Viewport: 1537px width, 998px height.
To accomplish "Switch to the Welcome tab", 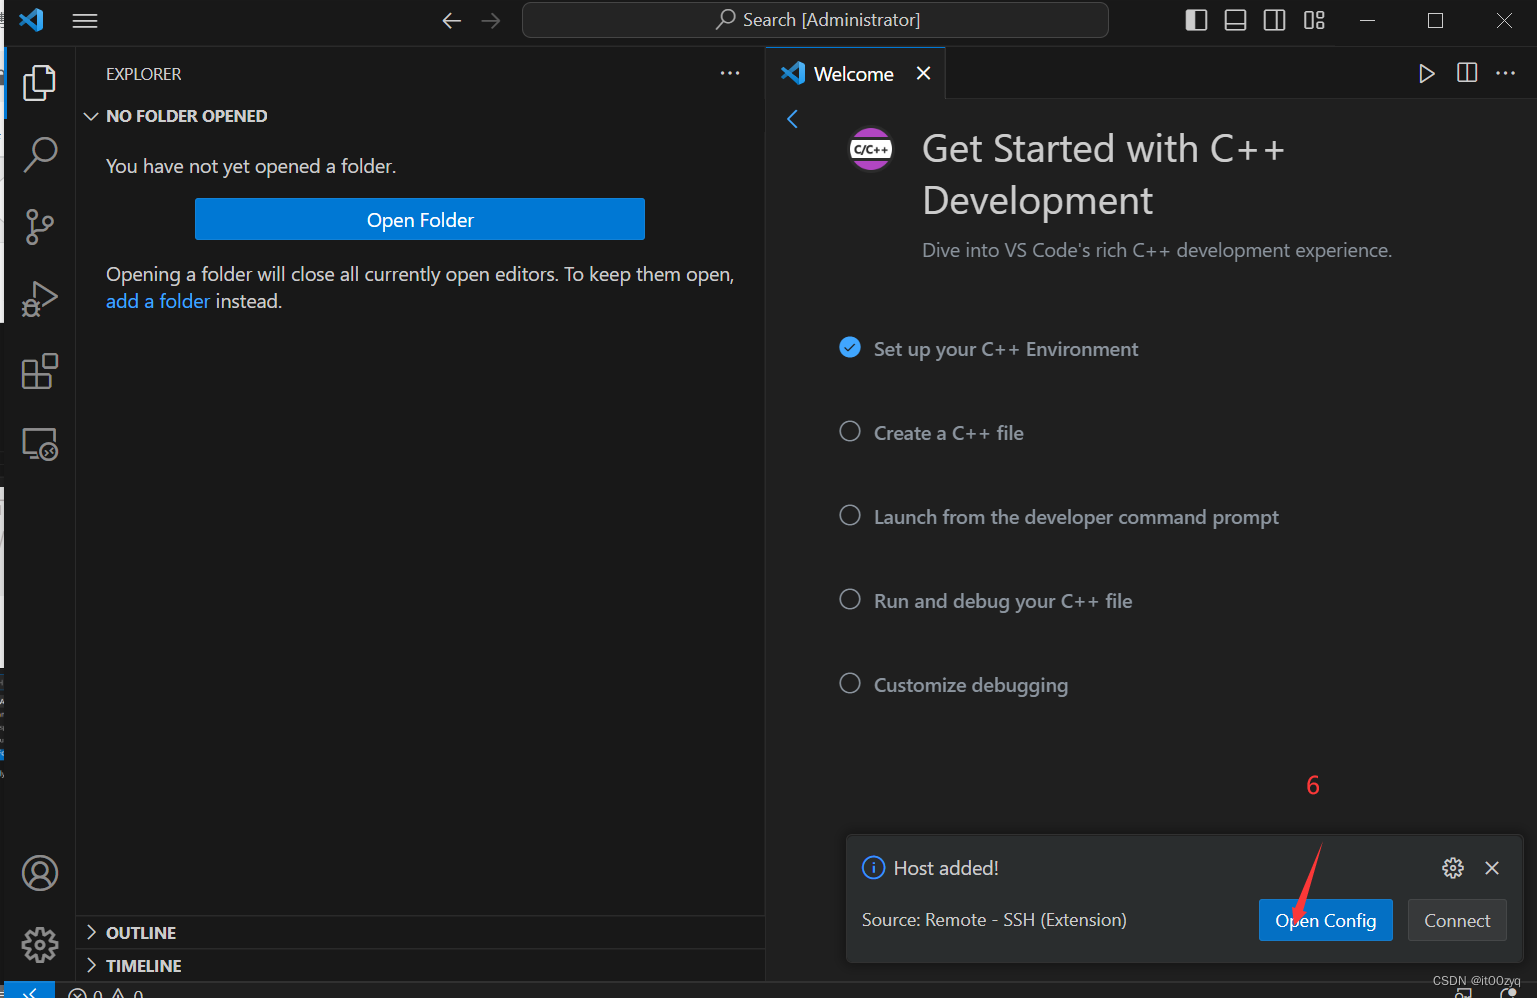I will pyautogui.click(x=853, y=74).
